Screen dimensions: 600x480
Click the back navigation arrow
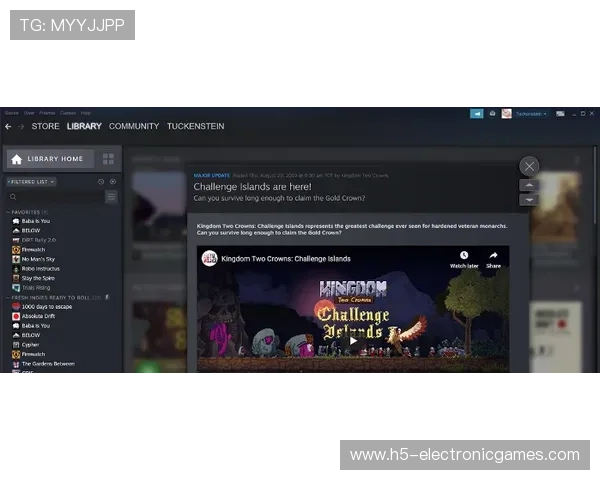(x=8, y=127)
